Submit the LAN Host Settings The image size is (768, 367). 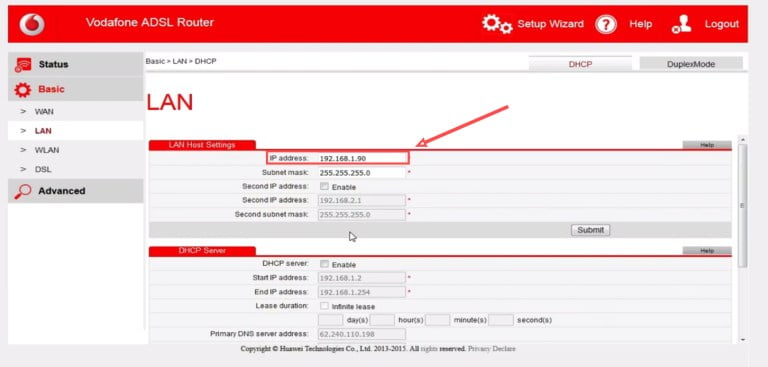[x=590, y=230]
